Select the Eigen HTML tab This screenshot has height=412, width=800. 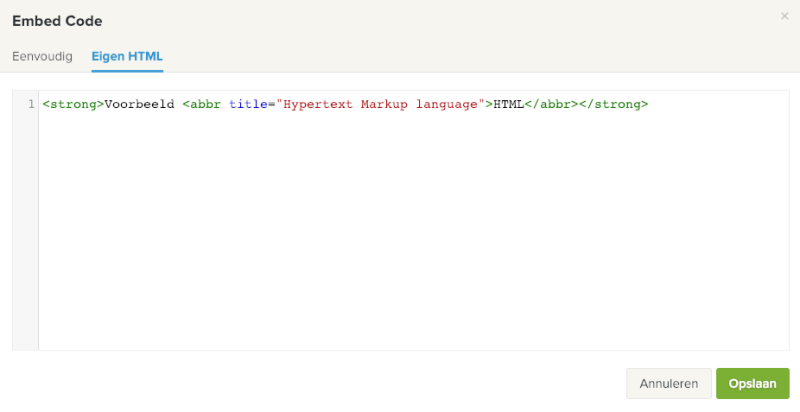coord(127,56)
